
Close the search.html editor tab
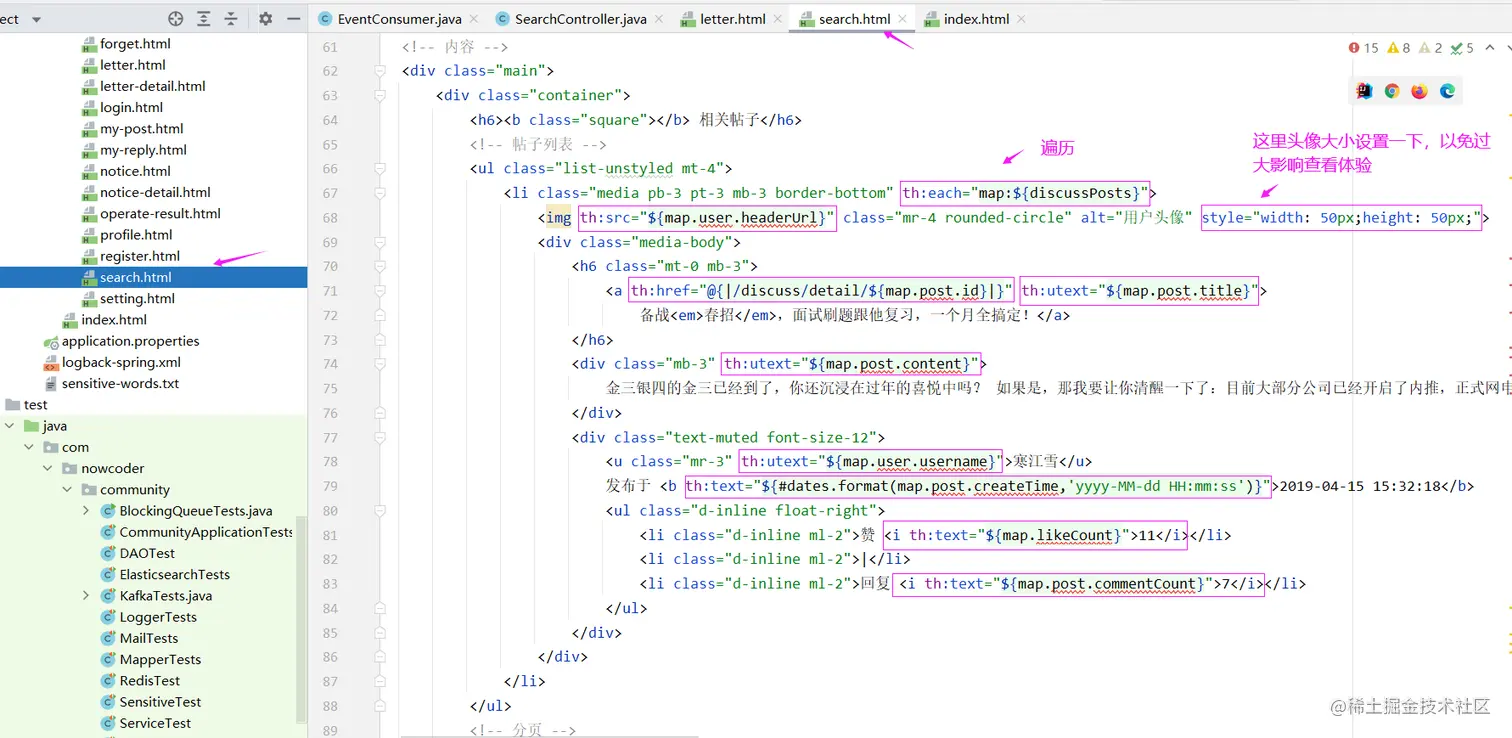coord(903,19)
